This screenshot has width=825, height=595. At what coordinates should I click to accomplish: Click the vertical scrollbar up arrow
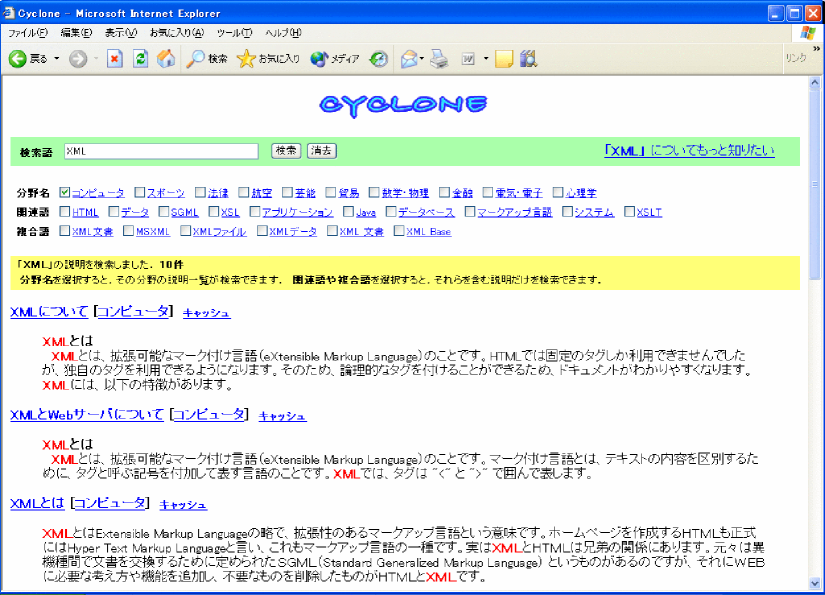815,83
